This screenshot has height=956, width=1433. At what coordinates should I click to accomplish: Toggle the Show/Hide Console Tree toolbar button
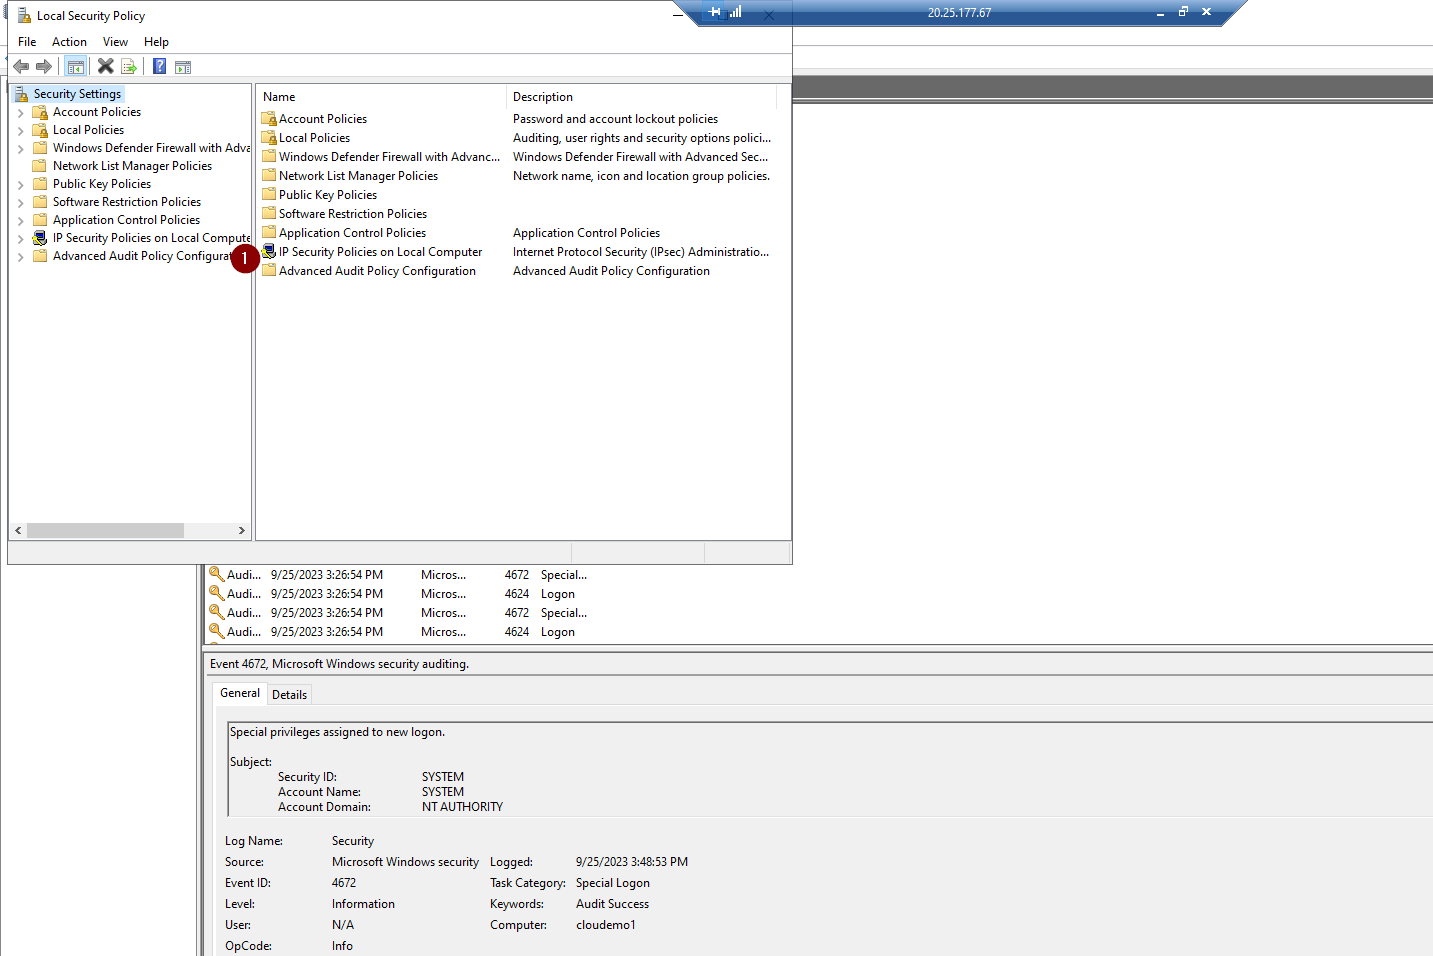pyautogui.click(x=76, y=66)
